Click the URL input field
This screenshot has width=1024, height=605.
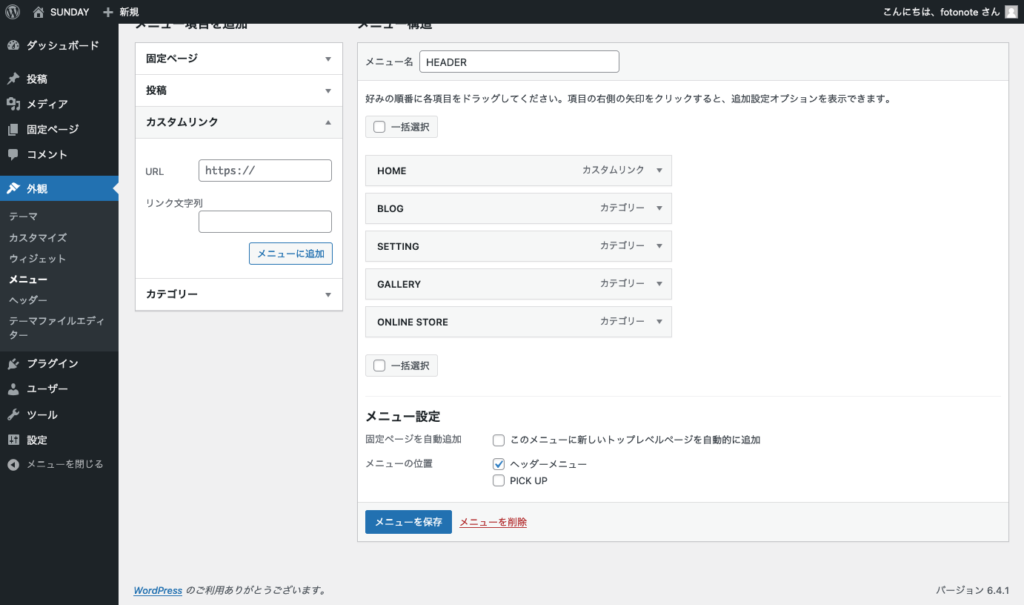click(x=265, y=171)
